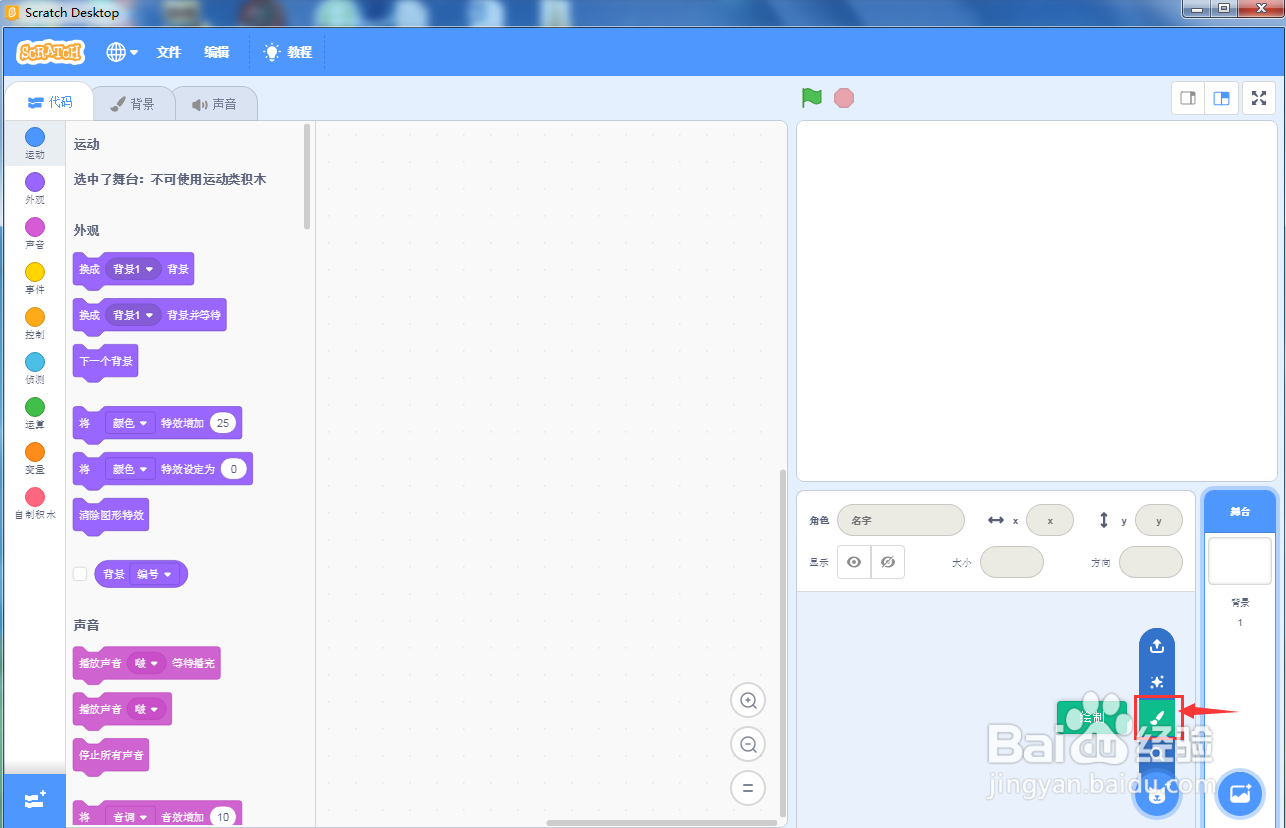Zoom out the code workspace
Viewport: 1286px width, 828px height.
(748, 744)
